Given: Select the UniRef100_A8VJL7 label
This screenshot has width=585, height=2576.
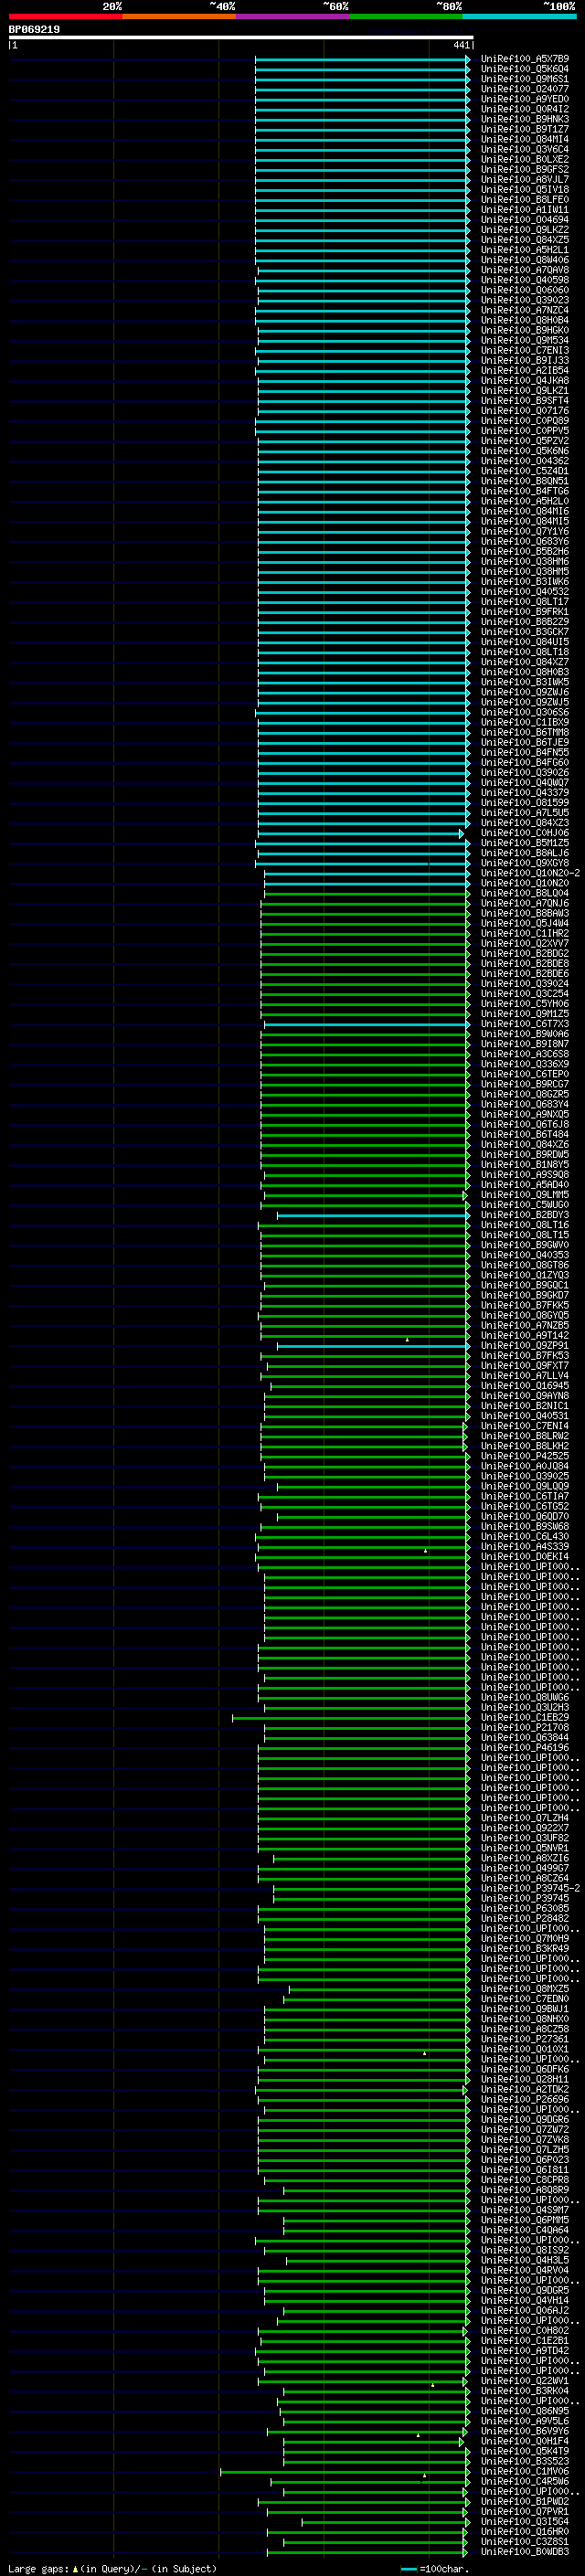Looking at the screenshot, I should point(524,179).
